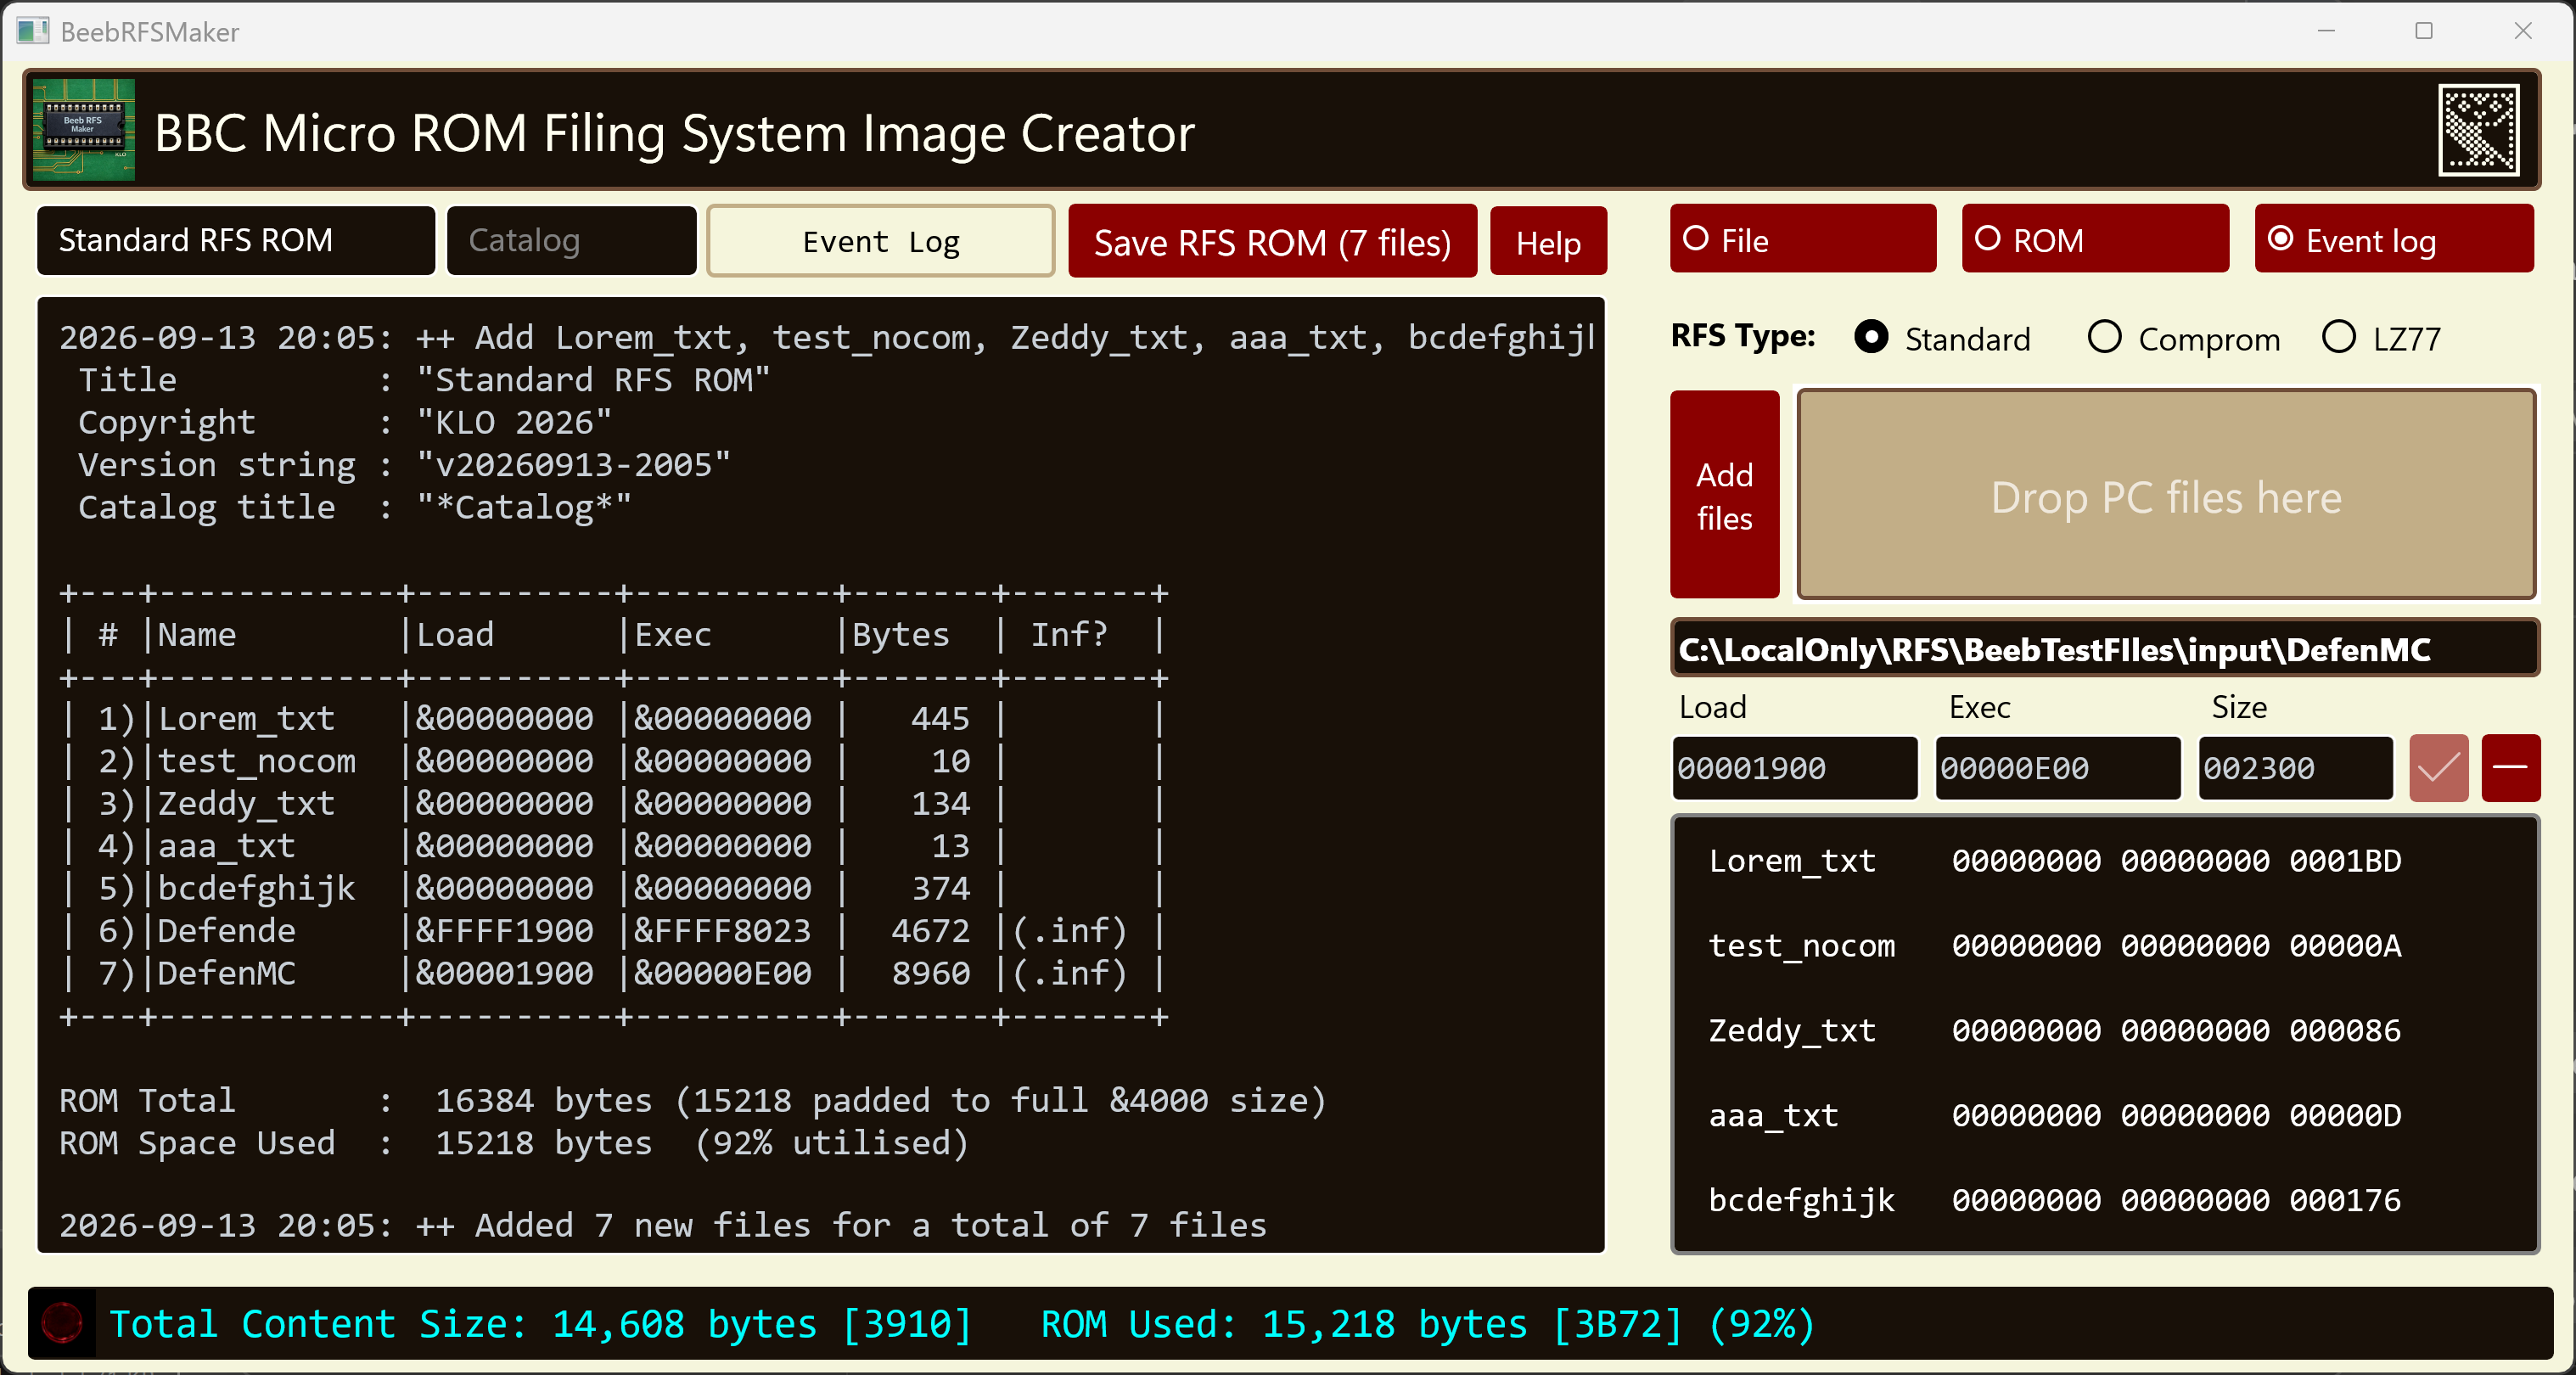The image size is (2576, 1375).
Task: Select the Event log radio button
Action: (2394, 239)
